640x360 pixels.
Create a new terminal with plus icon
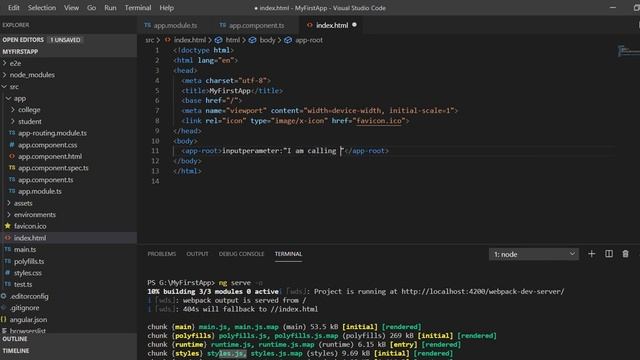click(591, 254)
